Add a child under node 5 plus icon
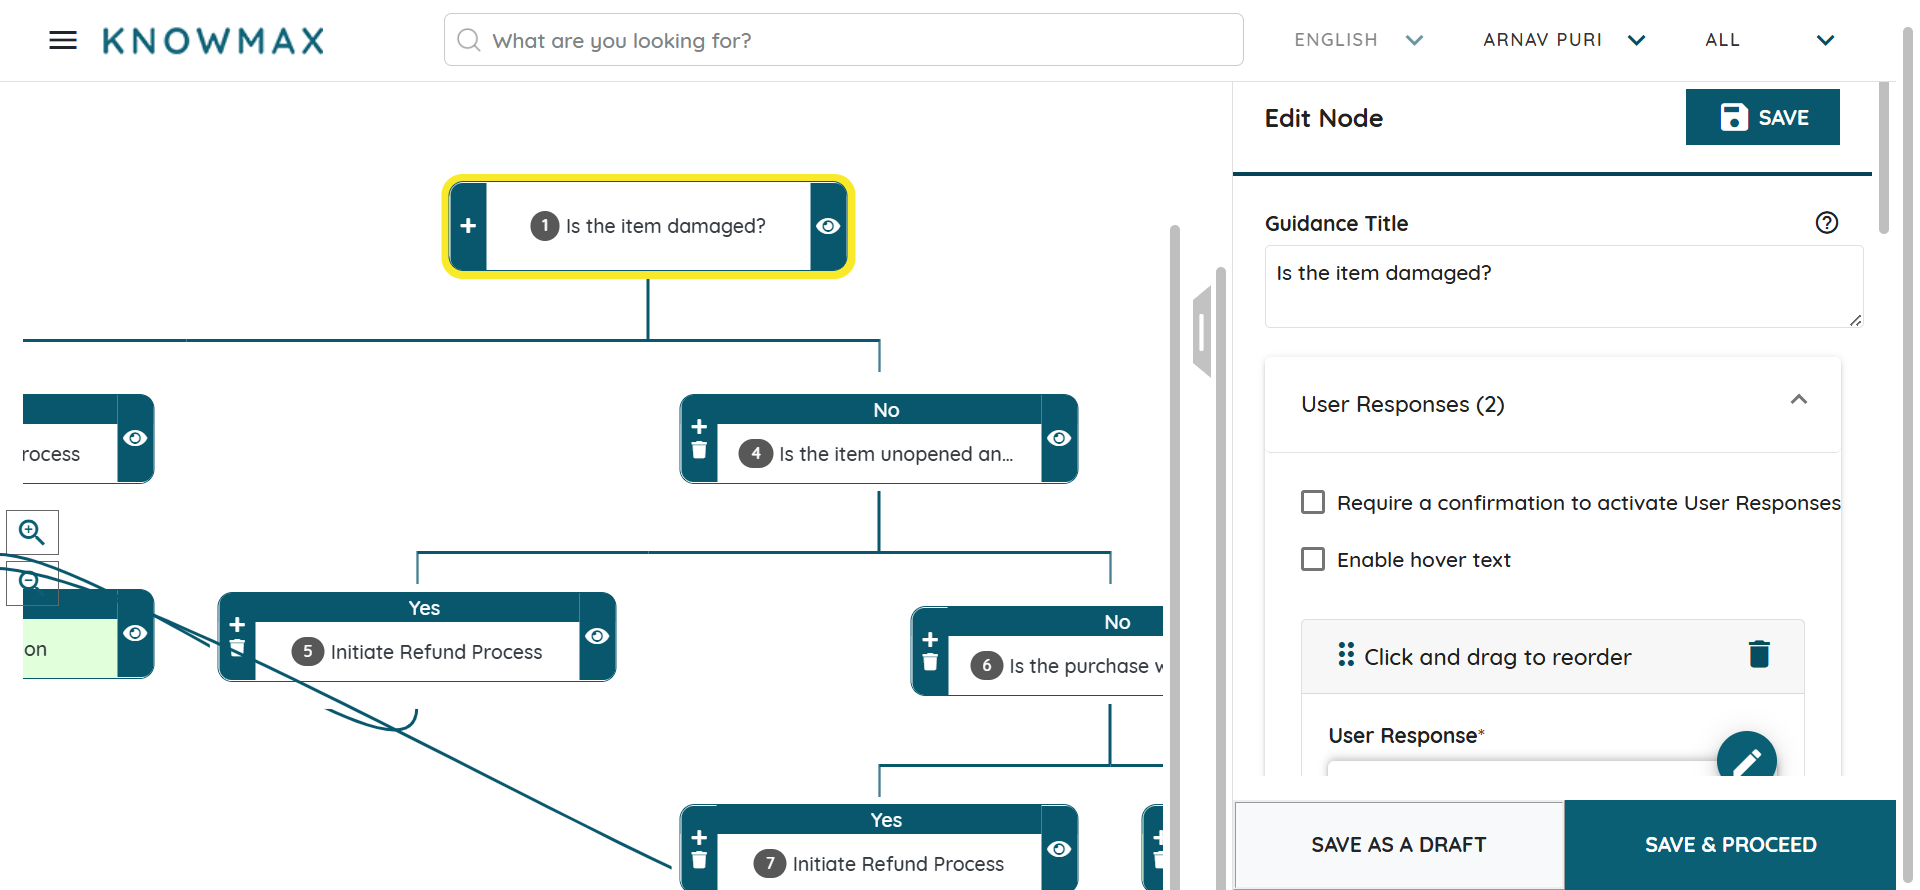The width and height of the screenshot is (1920, 890). (237, 625)
